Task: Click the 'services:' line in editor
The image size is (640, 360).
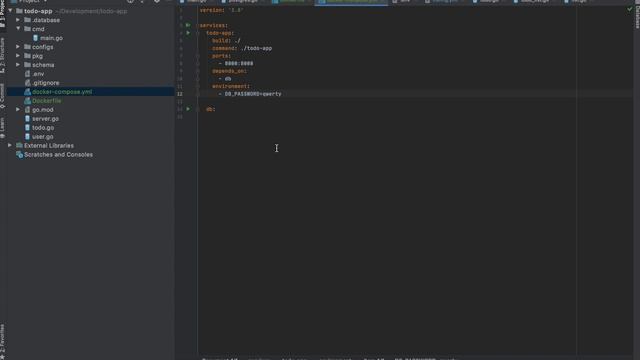Action: pos(213,25)
